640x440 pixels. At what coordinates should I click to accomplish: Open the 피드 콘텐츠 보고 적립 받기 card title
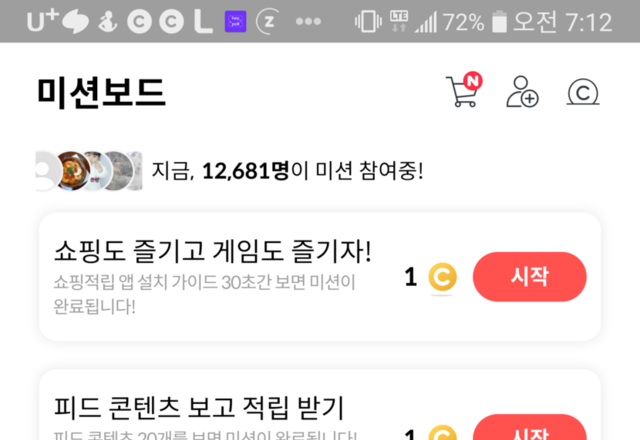(199, 407)
